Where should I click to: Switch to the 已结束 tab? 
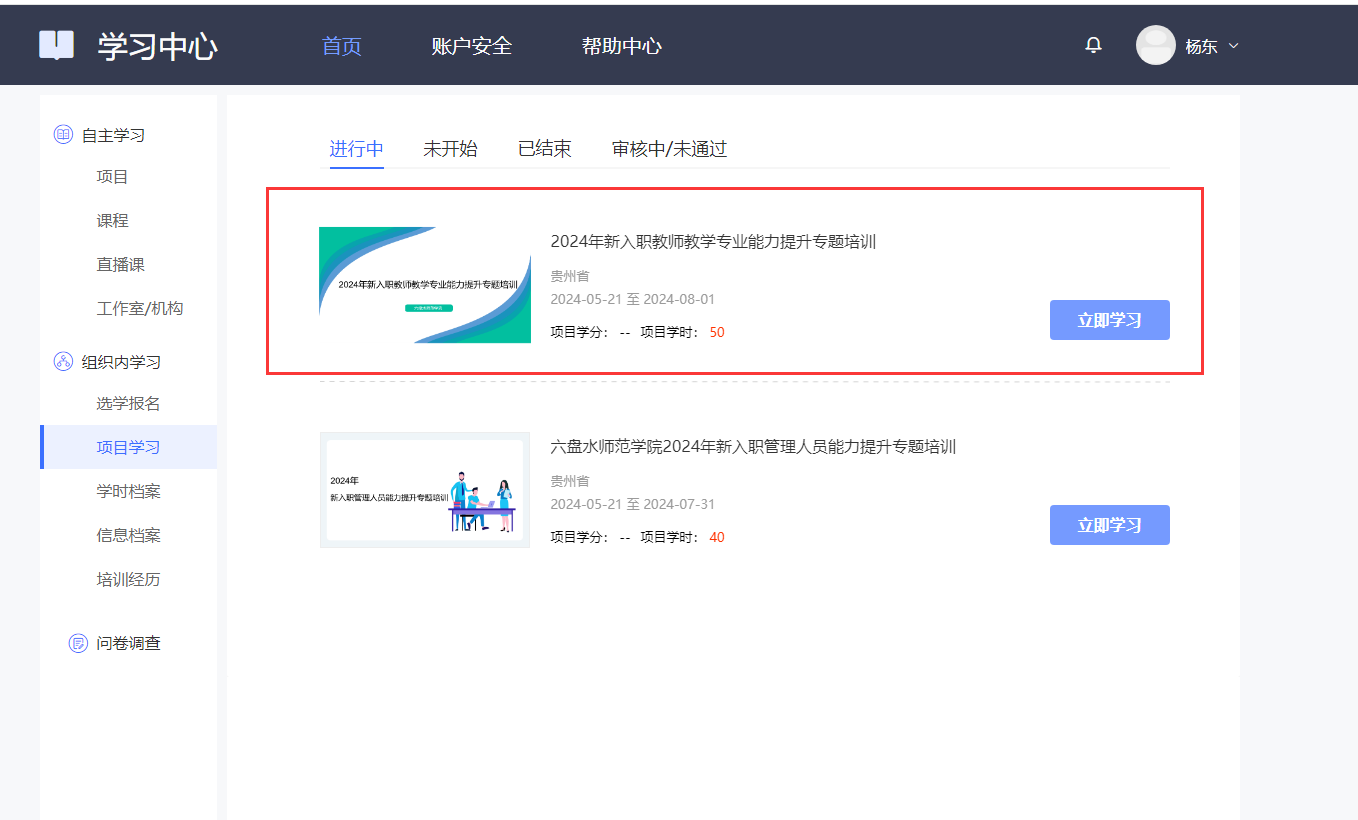click(544, 149)
